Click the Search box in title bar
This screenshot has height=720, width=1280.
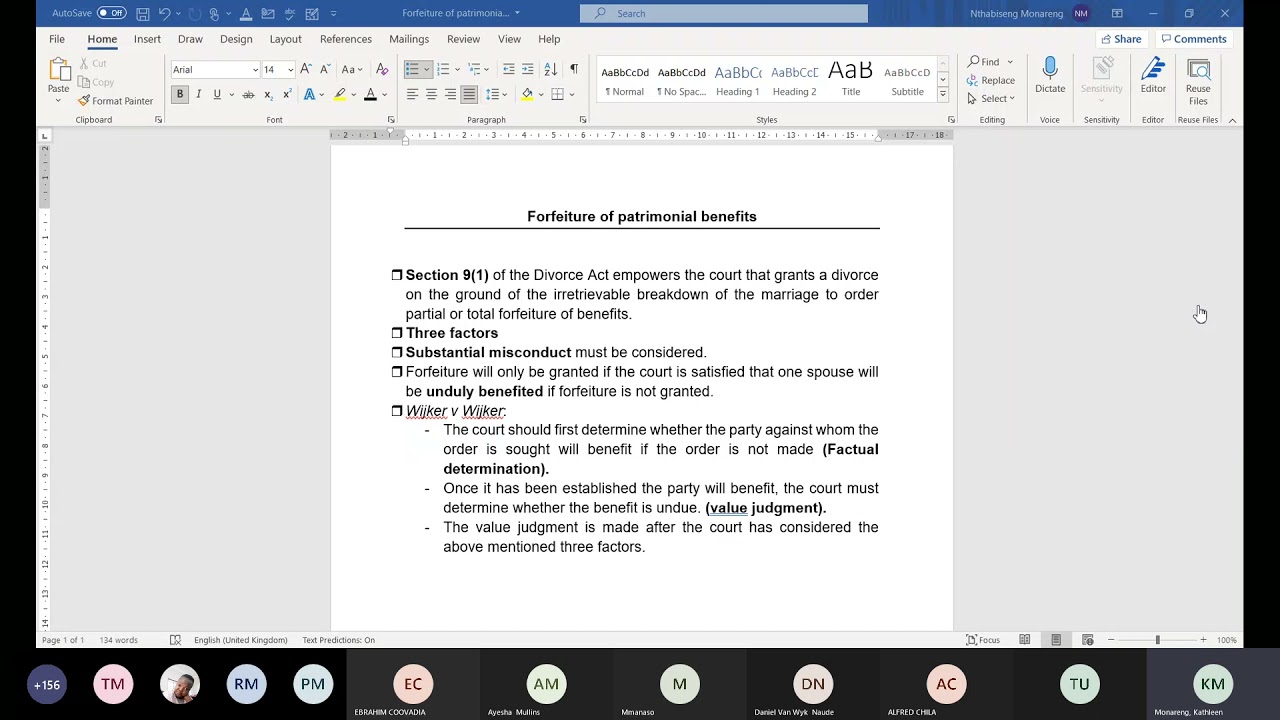click(x=724, y=13)
